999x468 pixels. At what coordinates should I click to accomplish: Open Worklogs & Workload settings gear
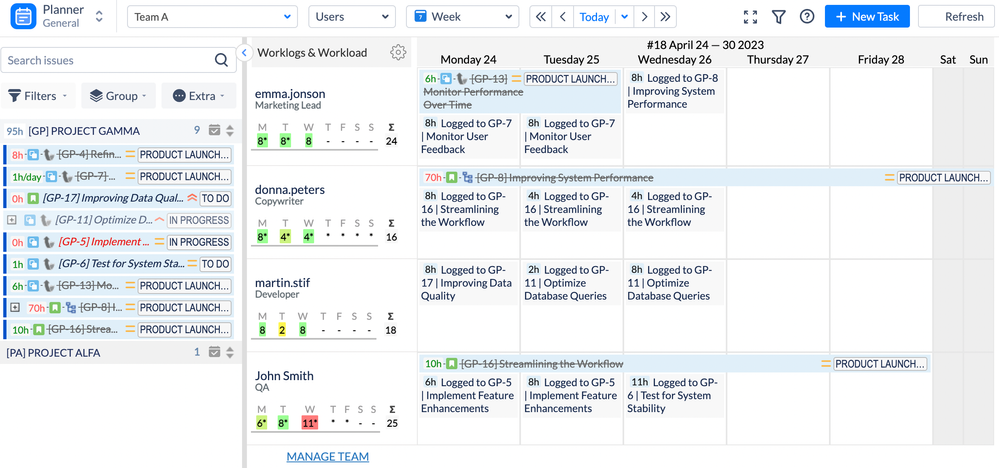398,53
